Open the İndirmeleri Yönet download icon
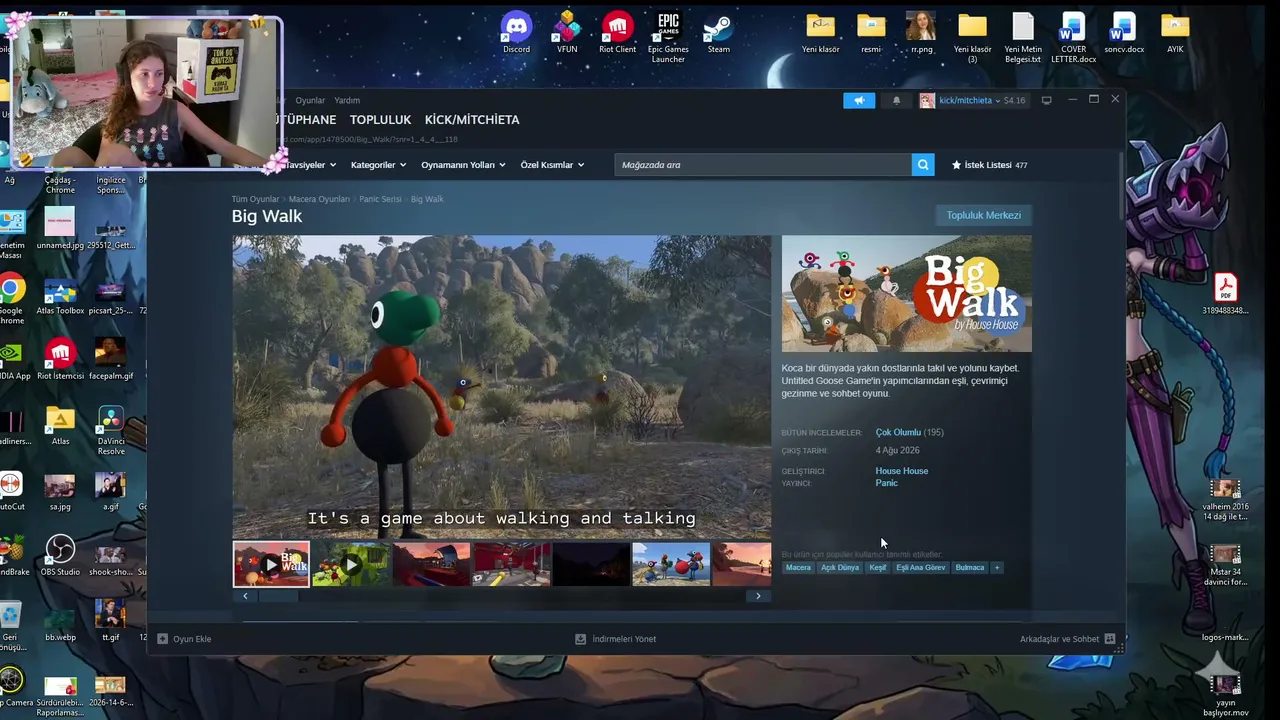This screenshot has height=720, width=1280. click(580, 639)
